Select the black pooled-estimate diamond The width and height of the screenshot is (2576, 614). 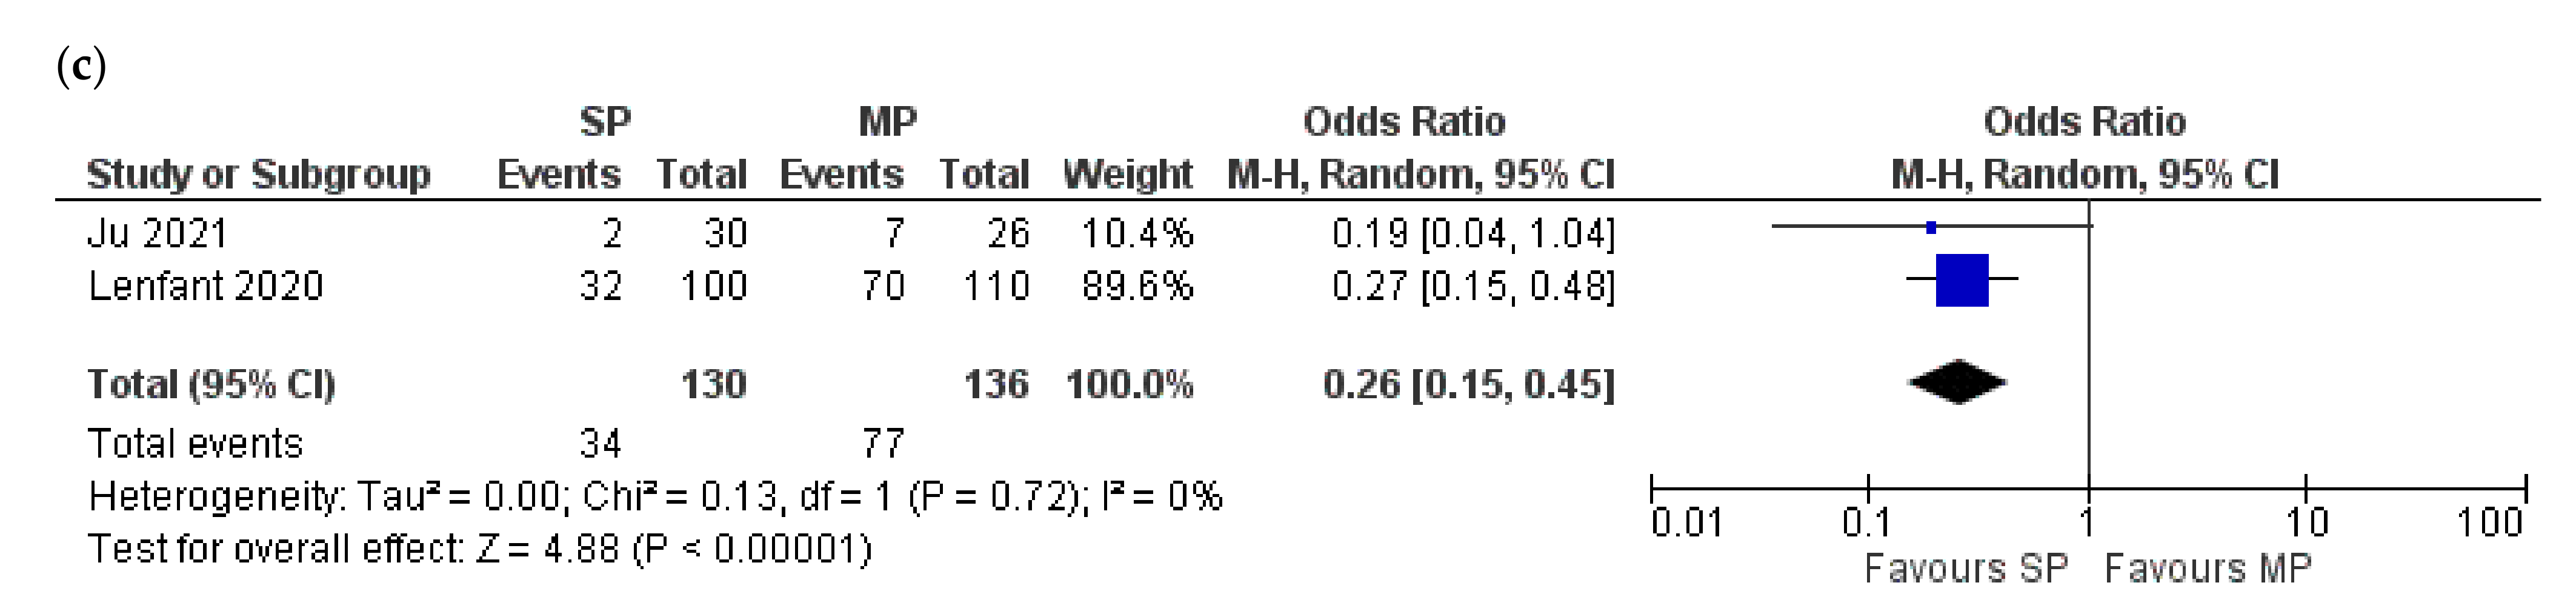1957,382
